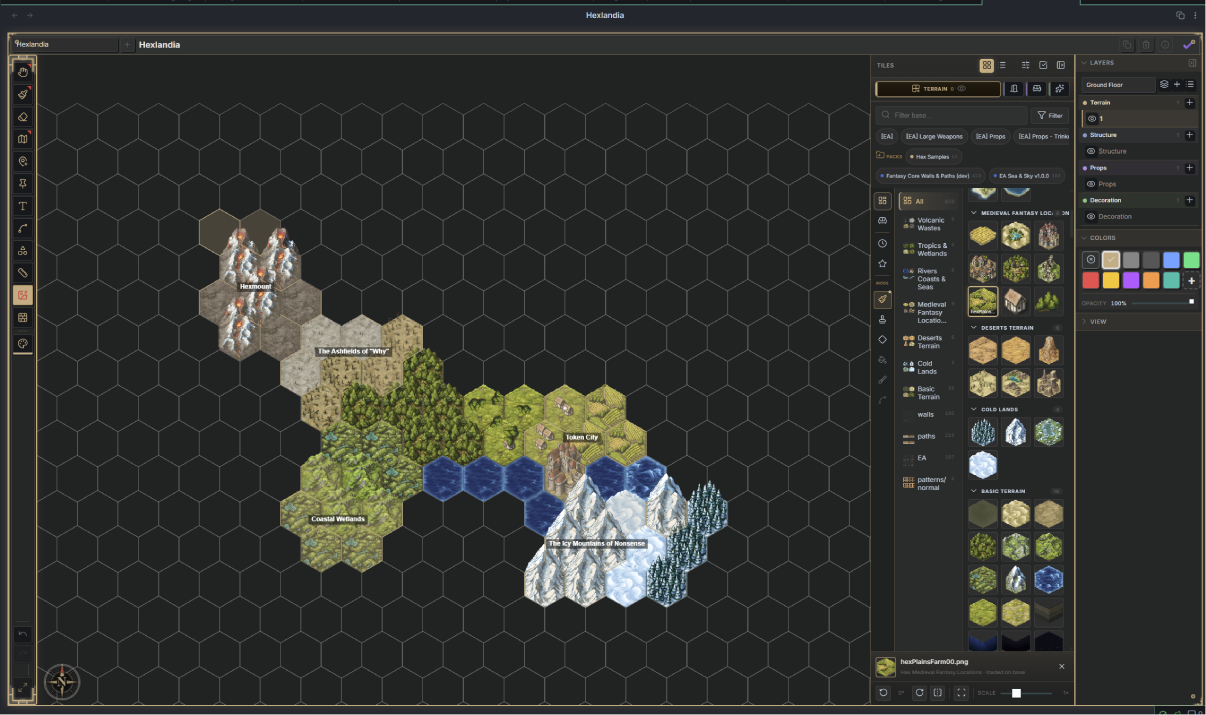Toggle visibility of Terrain layer 1
Image resolution: width=1206 pixels, height=715 pixels.
click(1092, 118)
